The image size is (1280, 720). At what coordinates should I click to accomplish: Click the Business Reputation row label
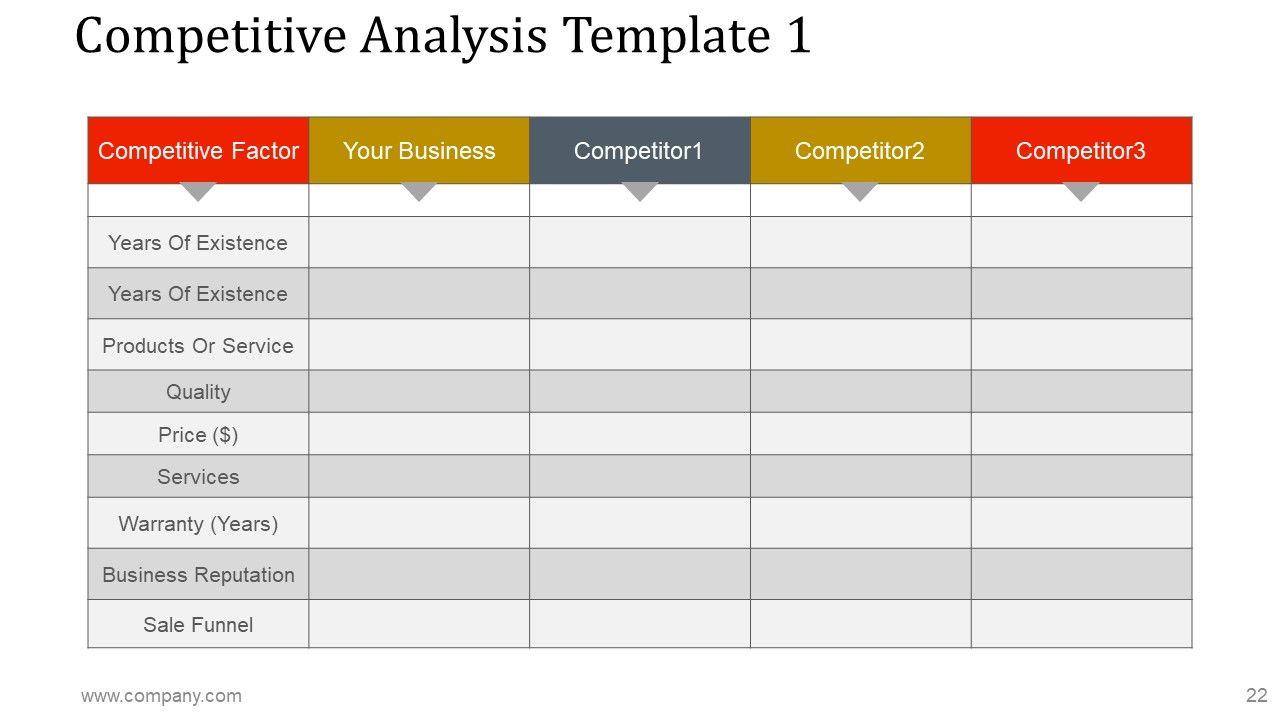coord(198,575)
